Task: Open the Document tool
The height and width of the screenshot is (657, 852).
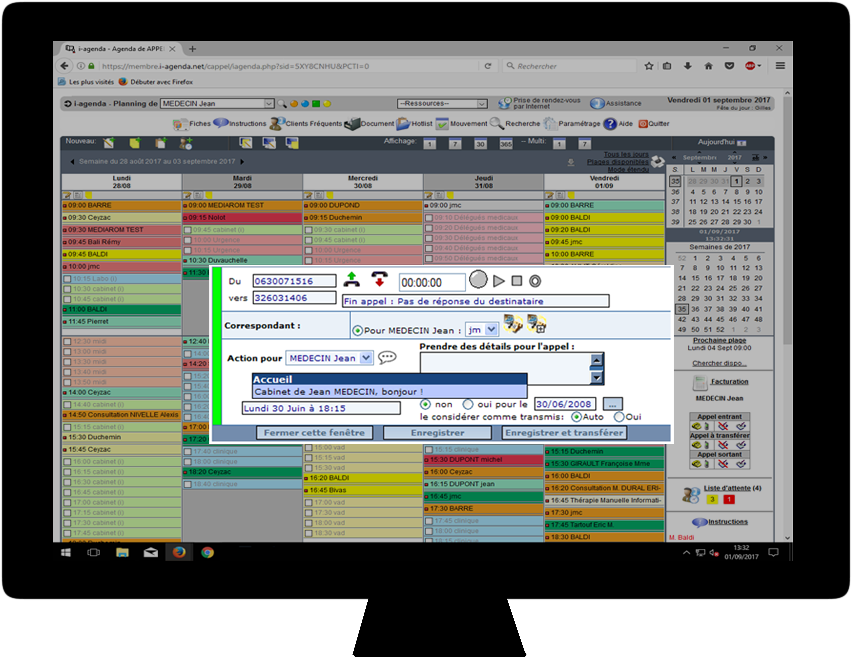Action: pos(369,123)
